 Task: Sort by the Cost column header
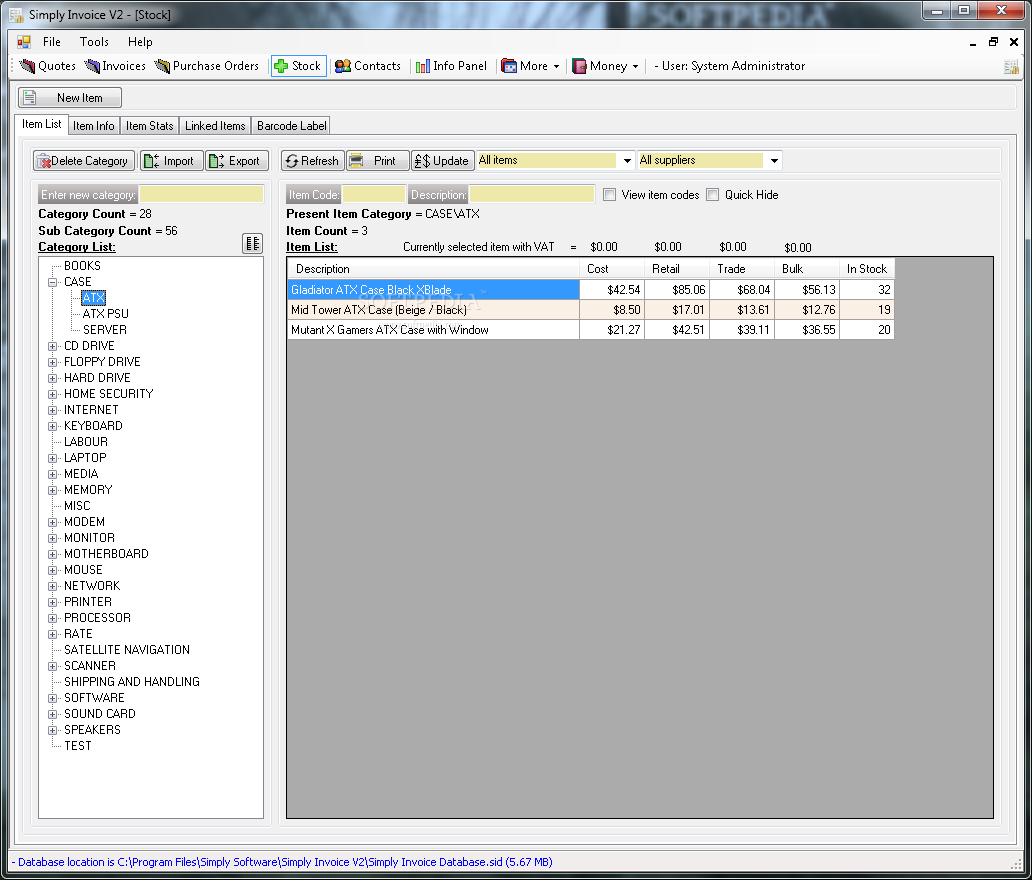click(612, 269)
